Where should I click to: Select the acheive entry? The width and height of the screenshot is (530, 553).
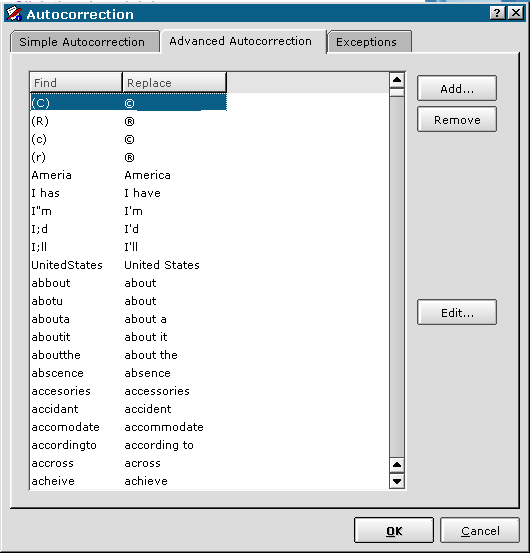pyautogui.click(x=128, y=481)
